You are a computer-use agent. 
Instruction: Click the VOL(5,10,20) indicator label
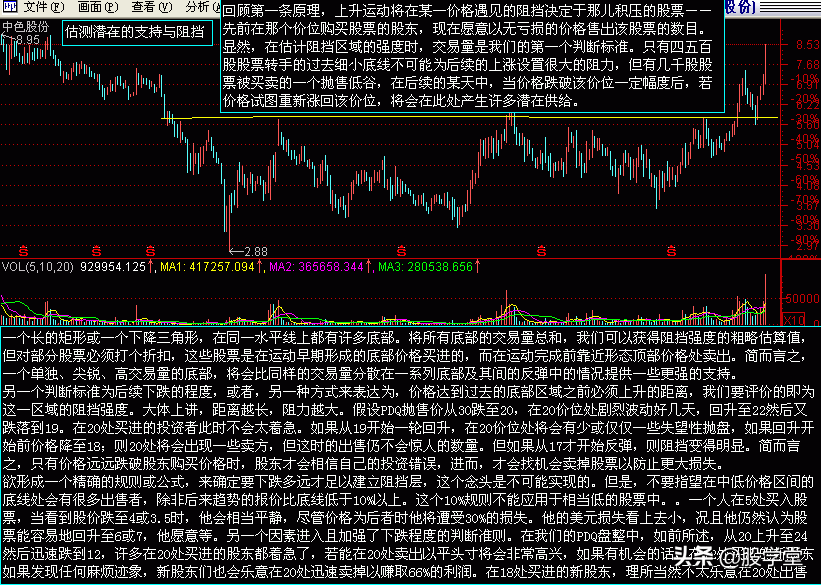[x=39, y=267]
